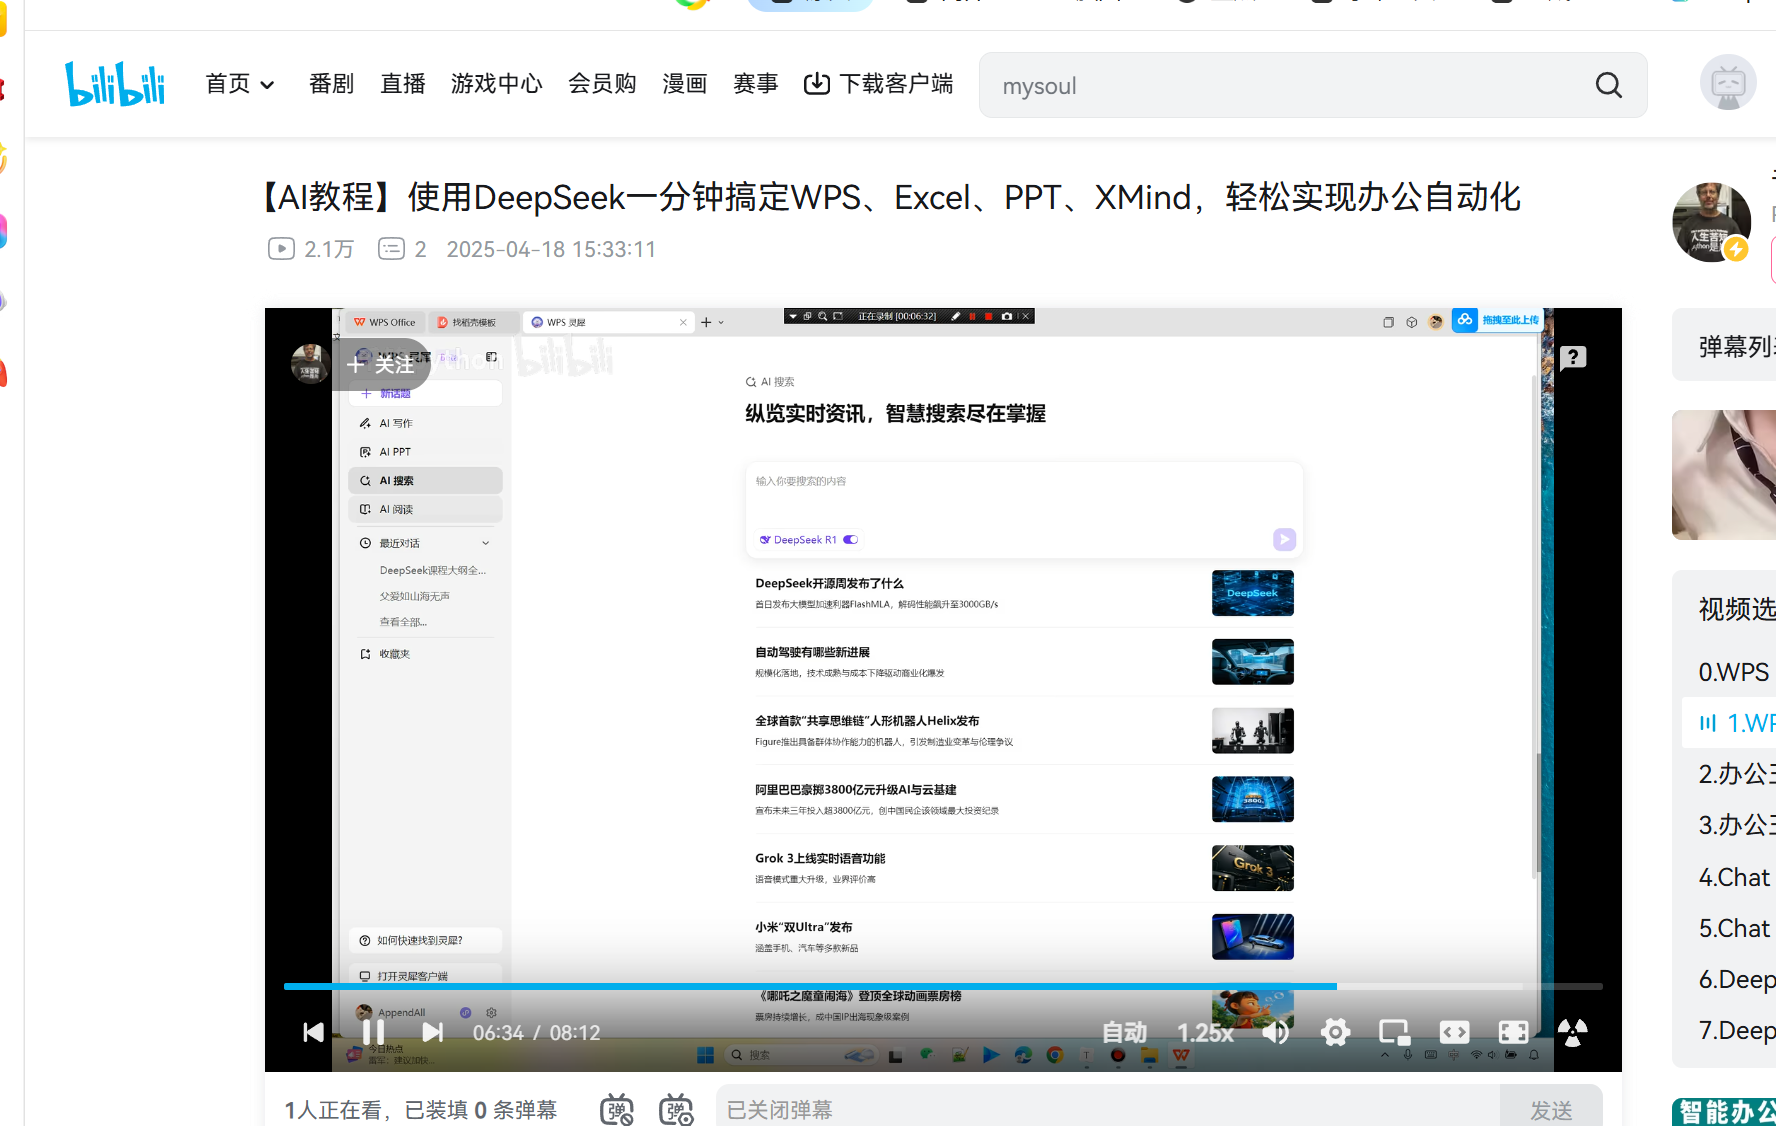
Task: Pause the video
Action: click(373, 1032)
